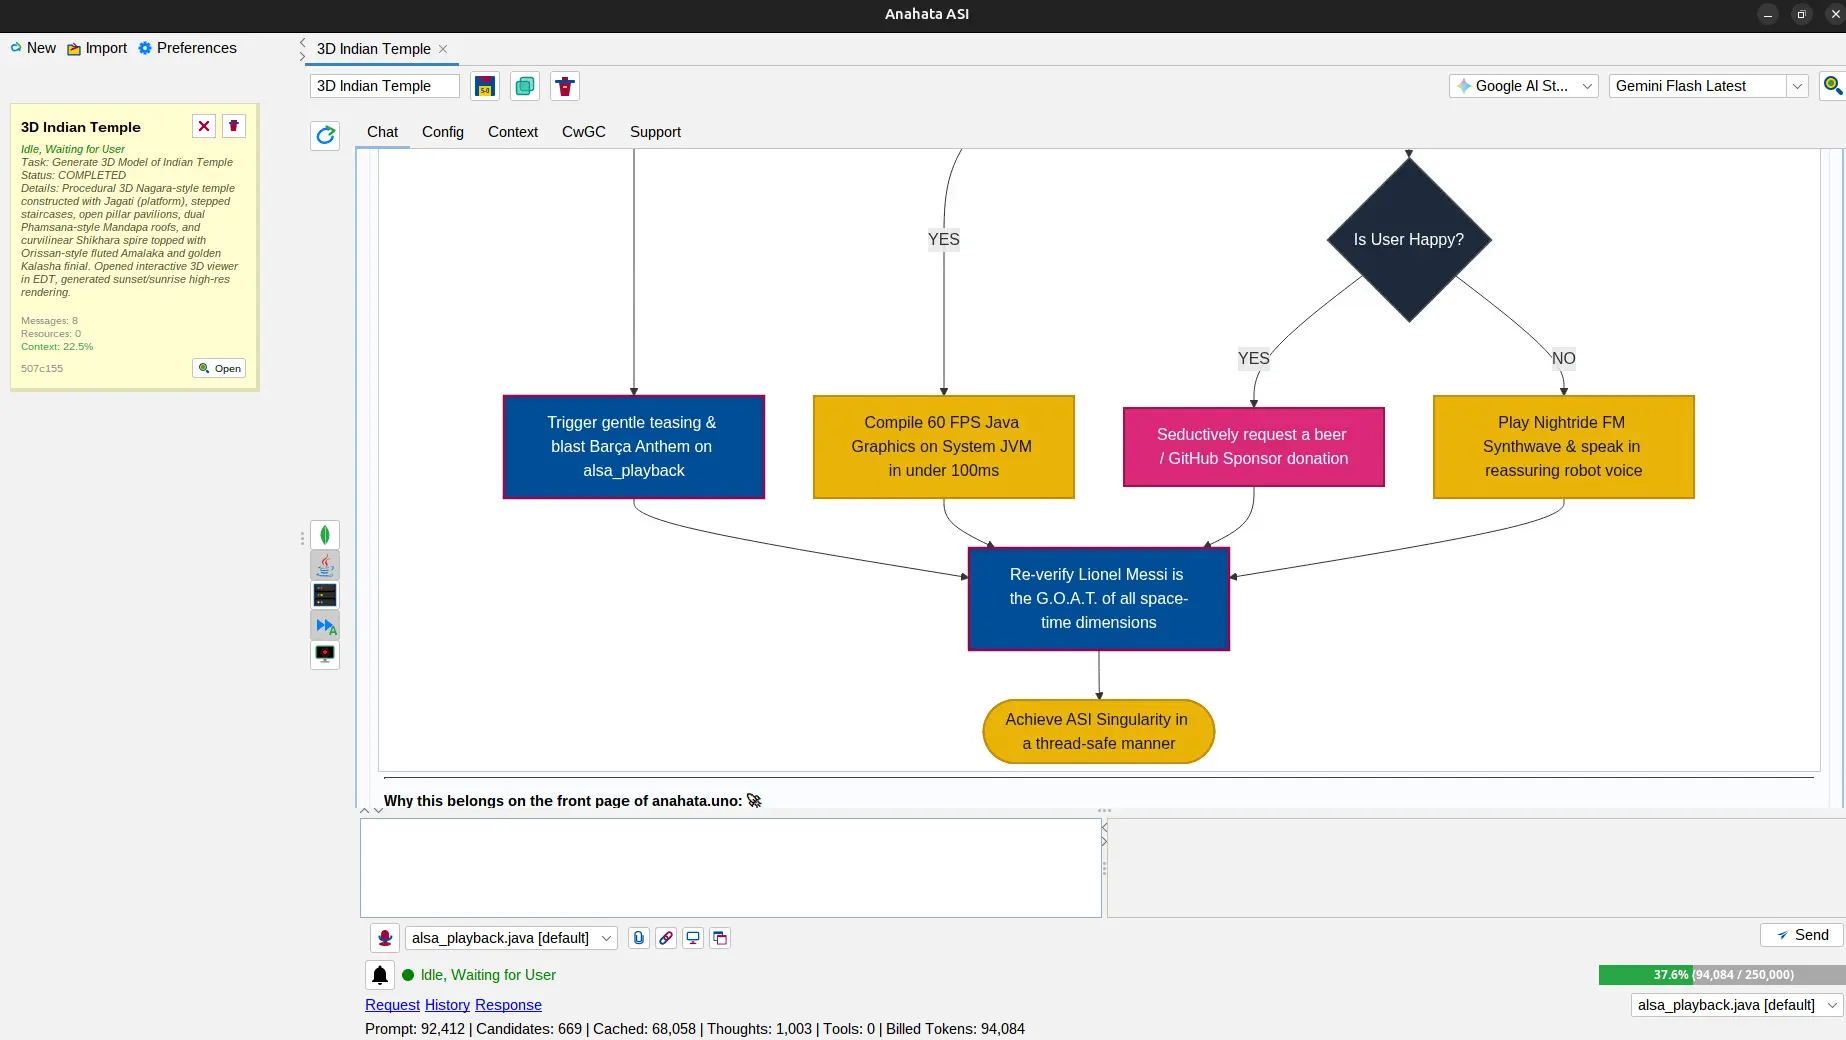Toggle the green leaf toolkit button
The width and height of the screenshot is (1846, 1040).
pos(325,535)
